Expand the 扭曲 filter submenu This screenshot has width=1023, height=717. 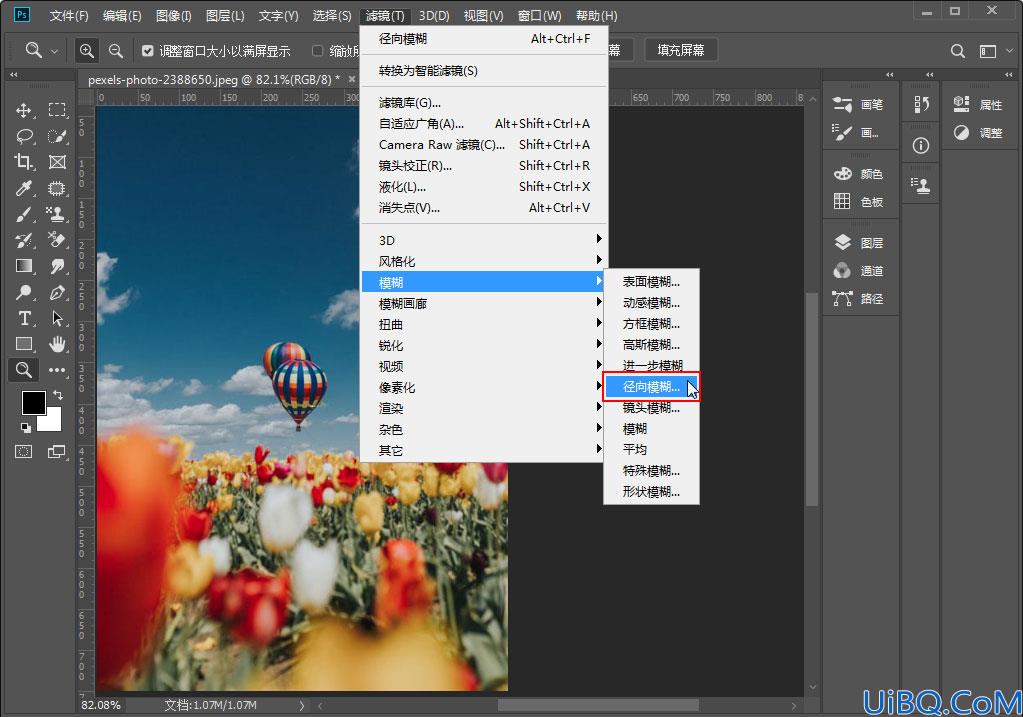[483, 324]
